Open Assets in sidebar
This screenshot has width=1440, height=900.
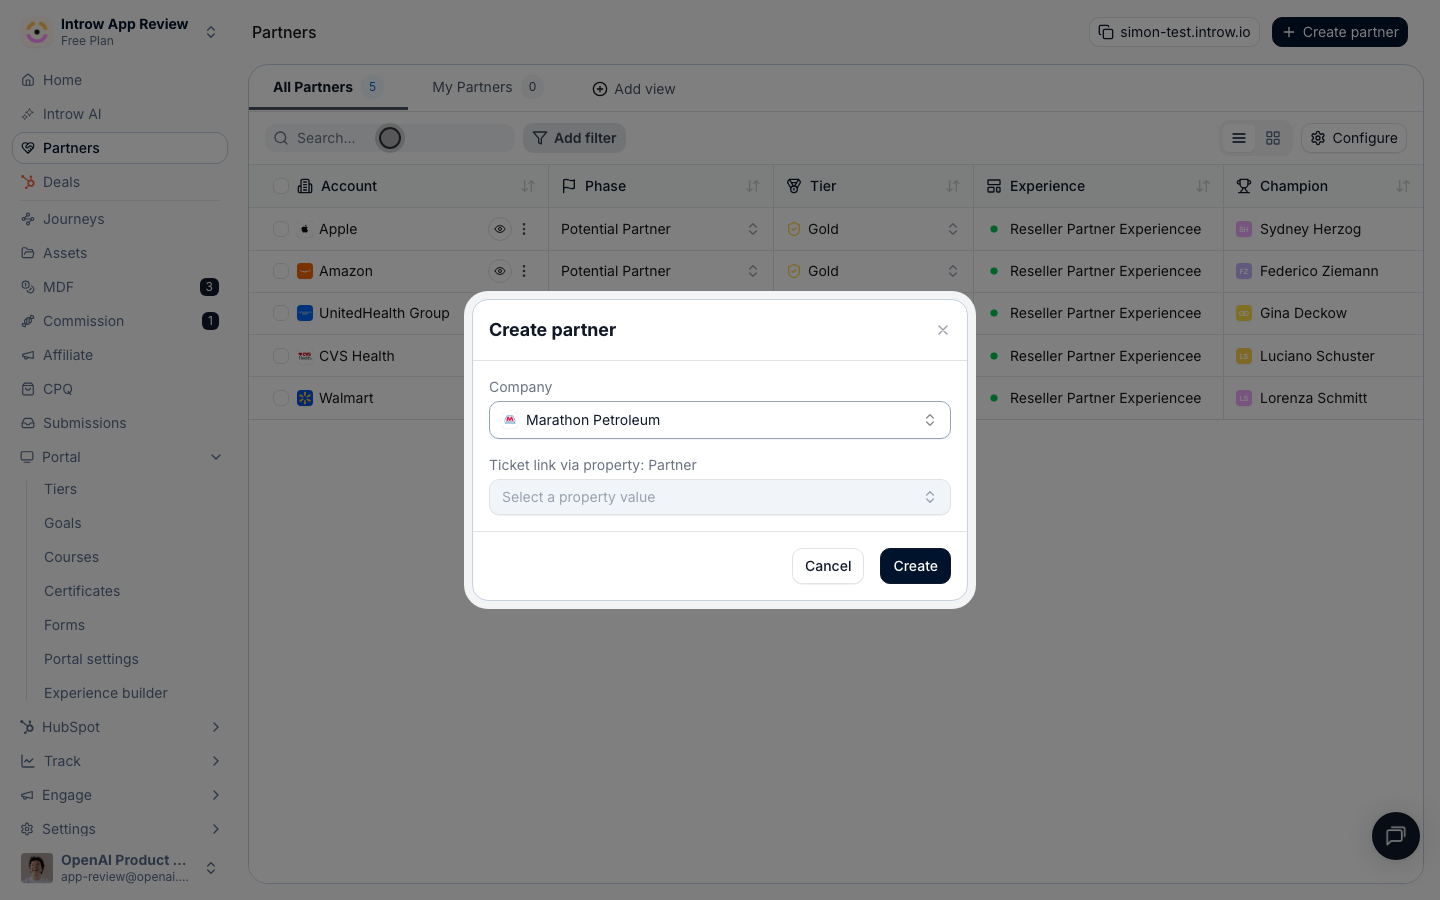coord(120,253)
